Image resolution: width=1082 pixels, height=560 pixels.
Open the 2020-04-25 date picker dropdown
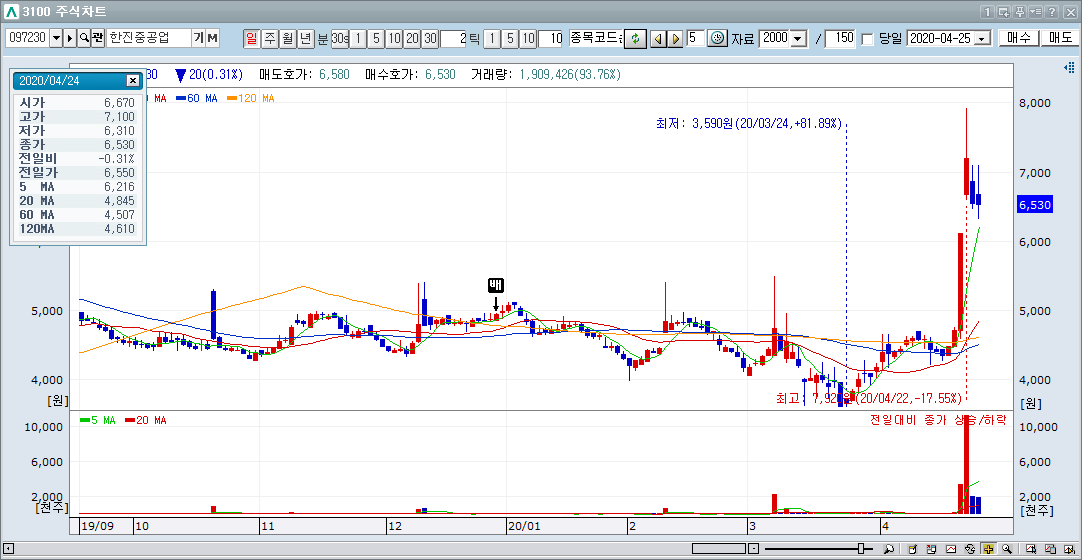pyautogui.click(x=983, y=39)
